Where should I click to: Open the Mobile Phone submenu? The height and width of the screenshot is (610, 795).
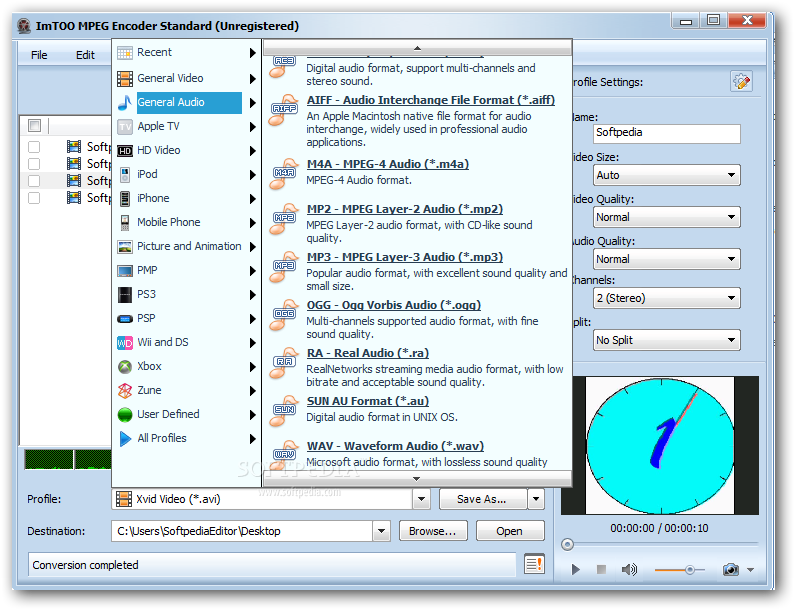(186, 222)
